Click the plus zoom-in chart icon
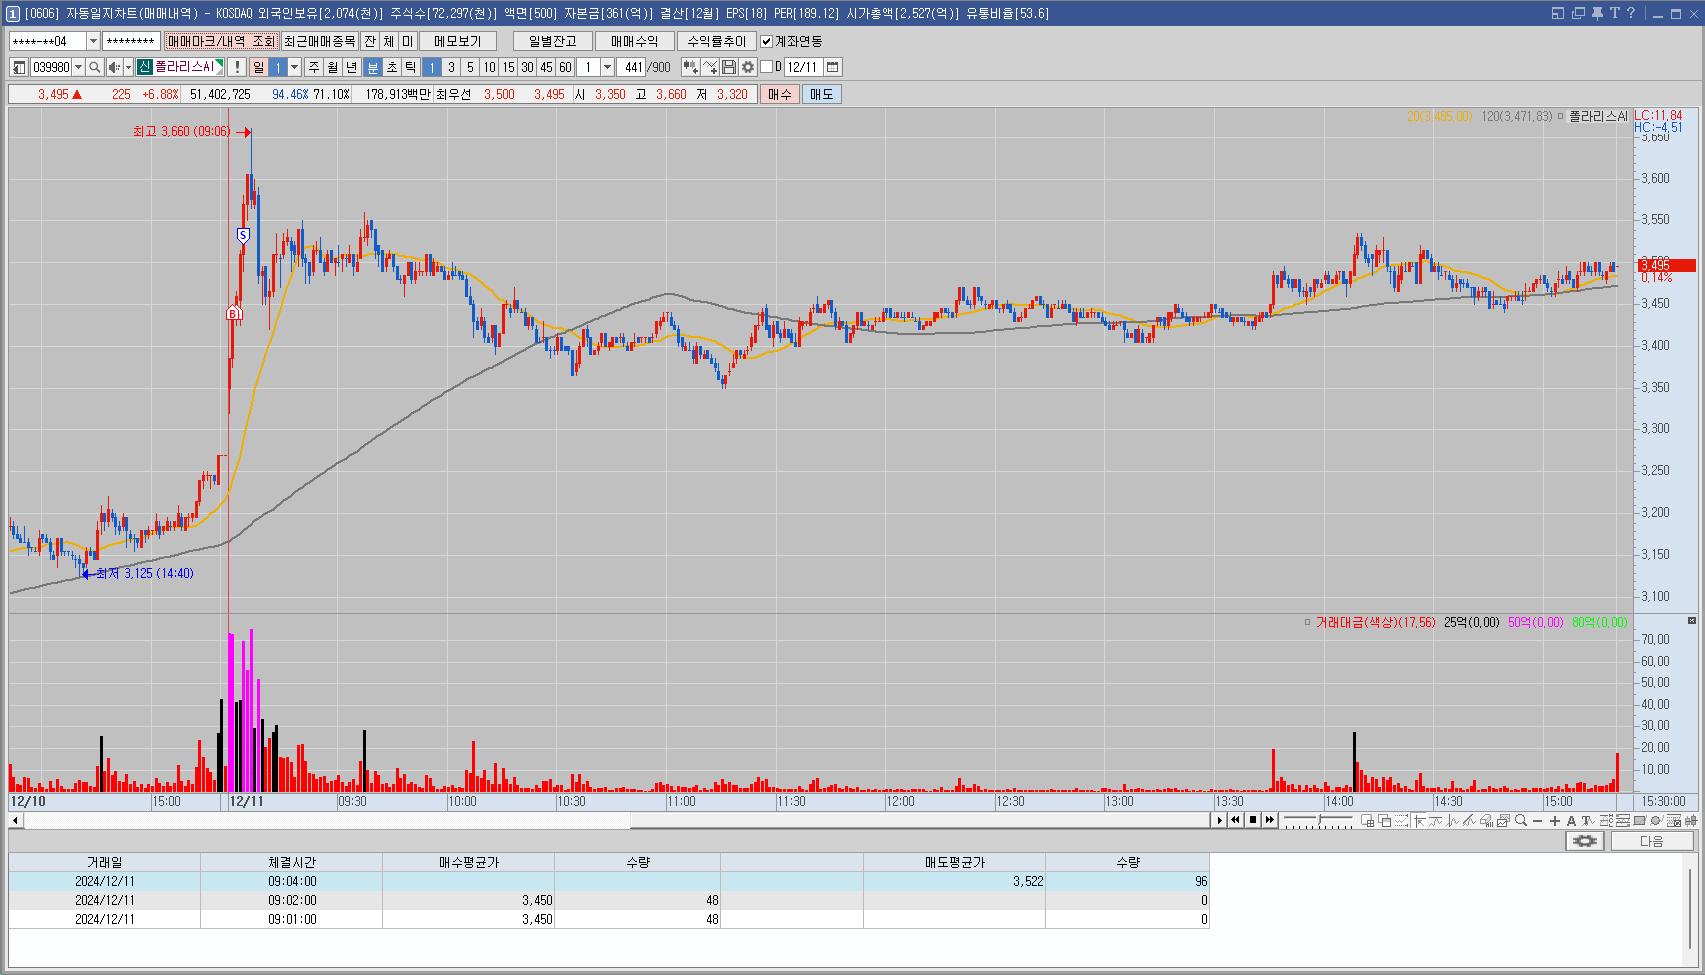Image resolution: width=1705 pixels, height=975 pixels. coord(1554,820)
